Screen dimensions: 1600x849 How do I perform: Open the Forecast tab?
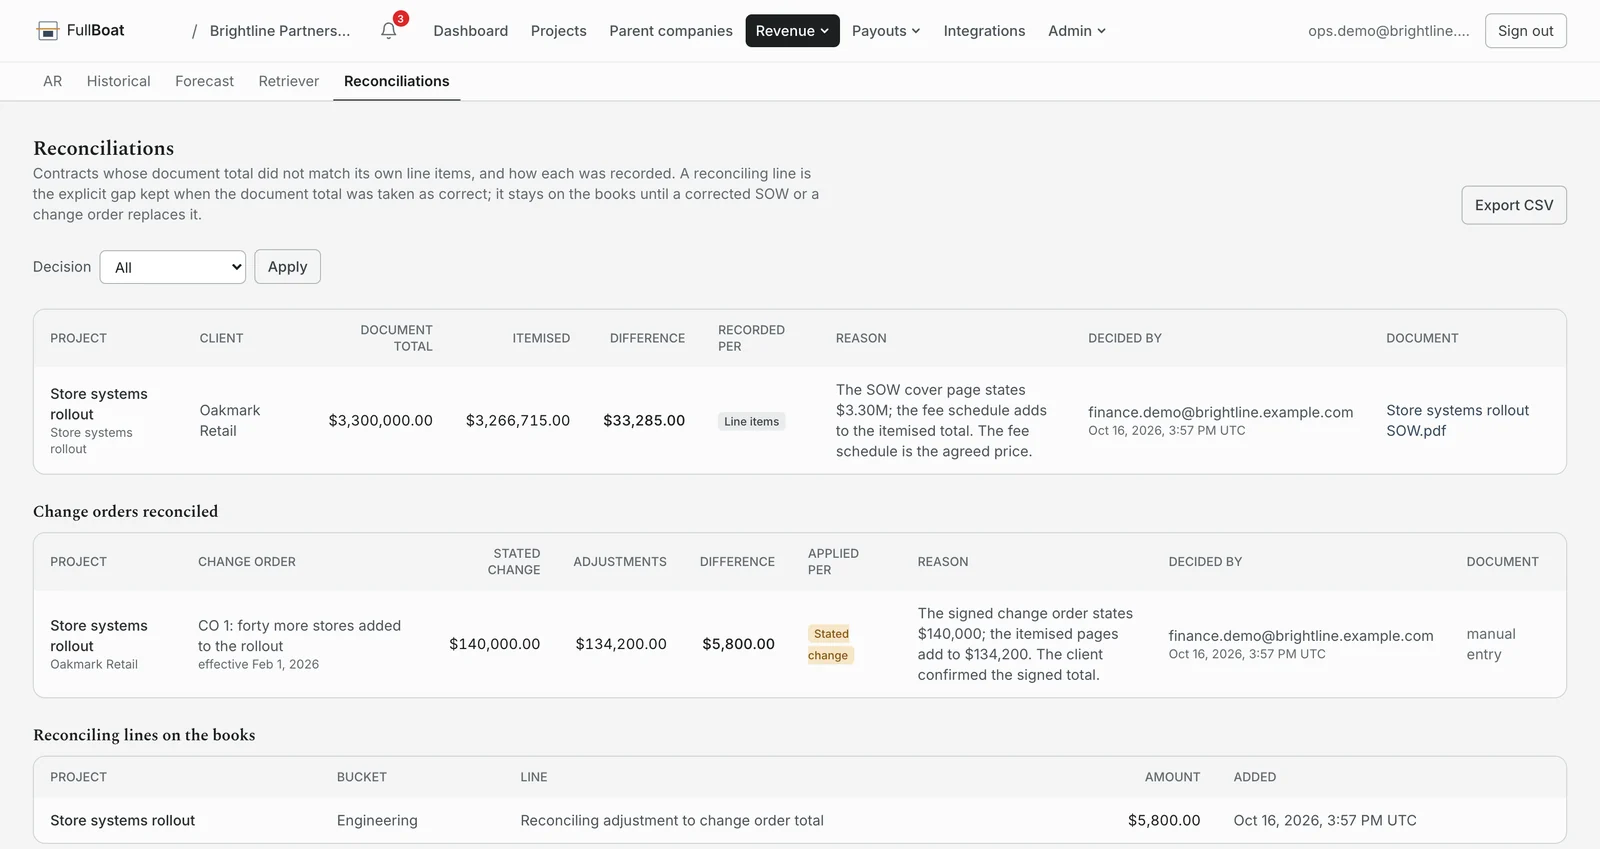click(x=204, y=81)
